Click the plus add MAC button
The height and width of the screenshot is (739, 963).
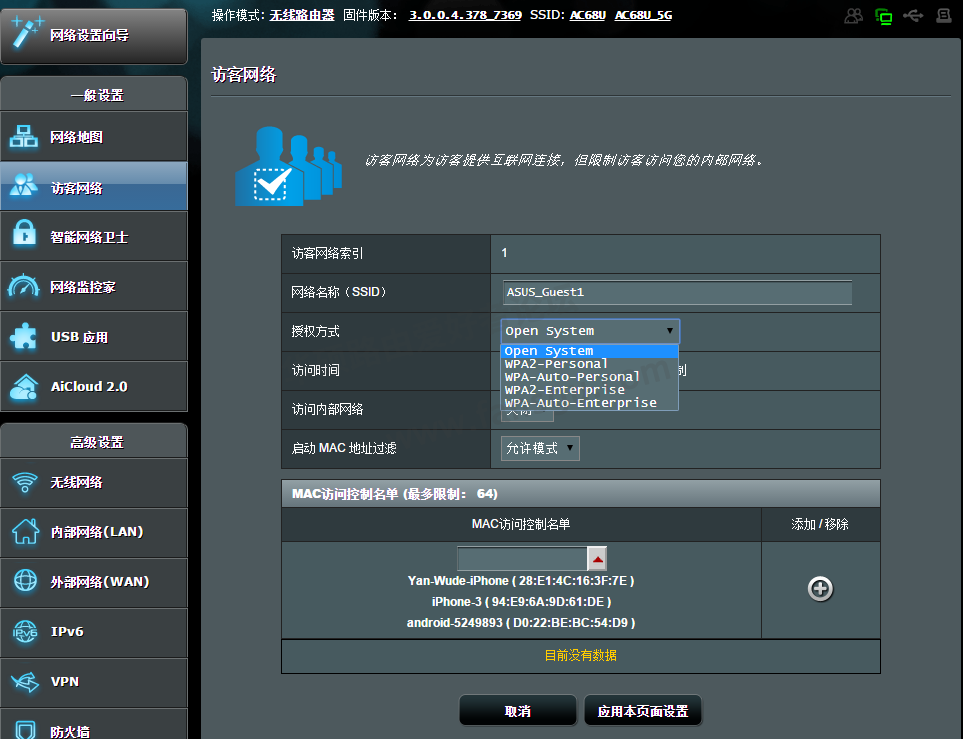pos(820,588)
